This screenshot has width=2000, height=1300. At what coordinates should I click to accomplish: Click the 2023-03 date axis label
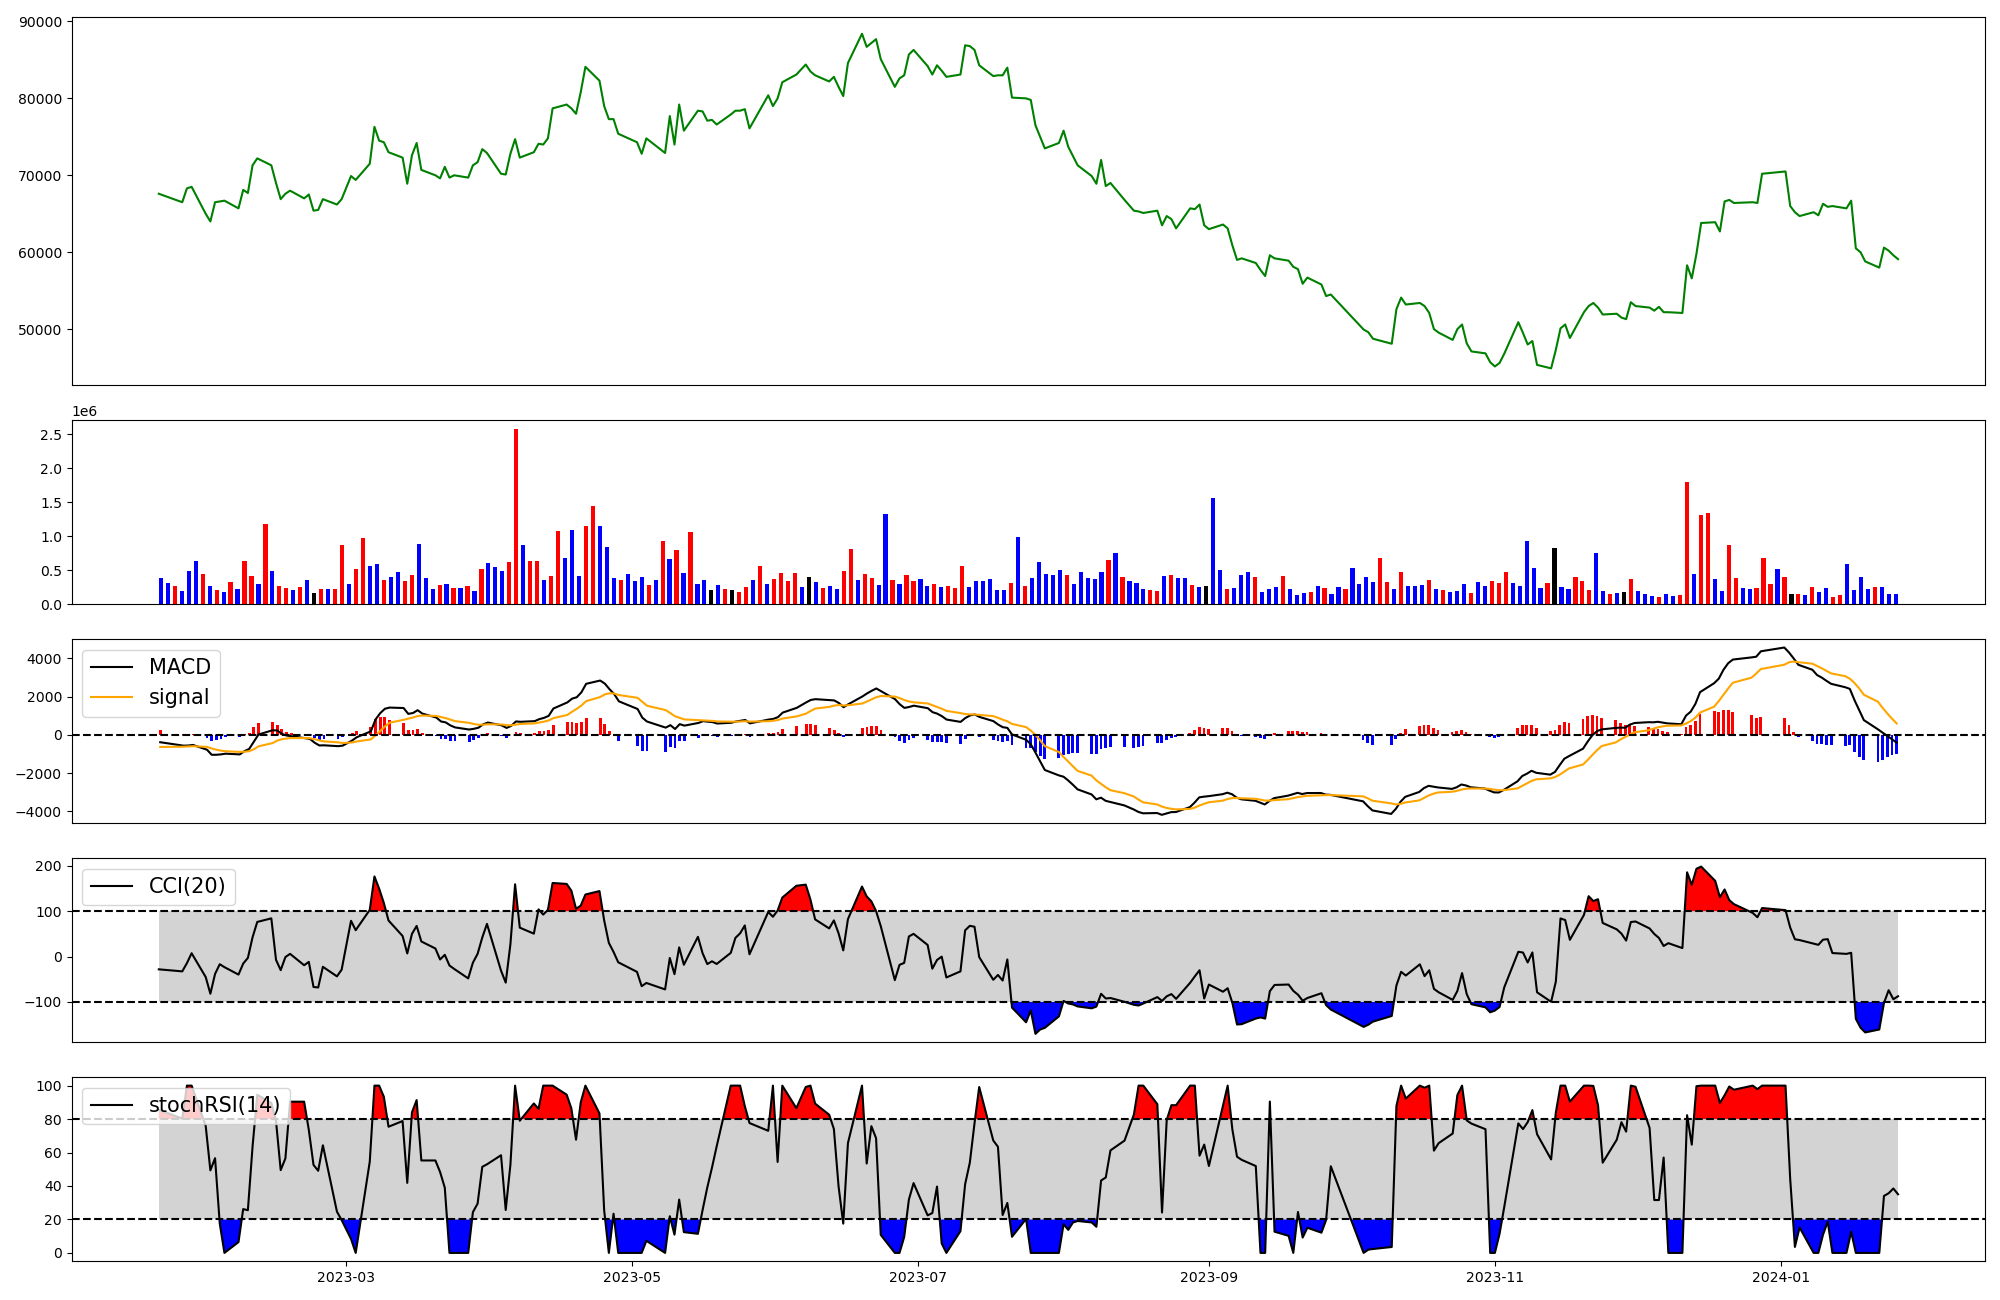[x=346, y=1277]
